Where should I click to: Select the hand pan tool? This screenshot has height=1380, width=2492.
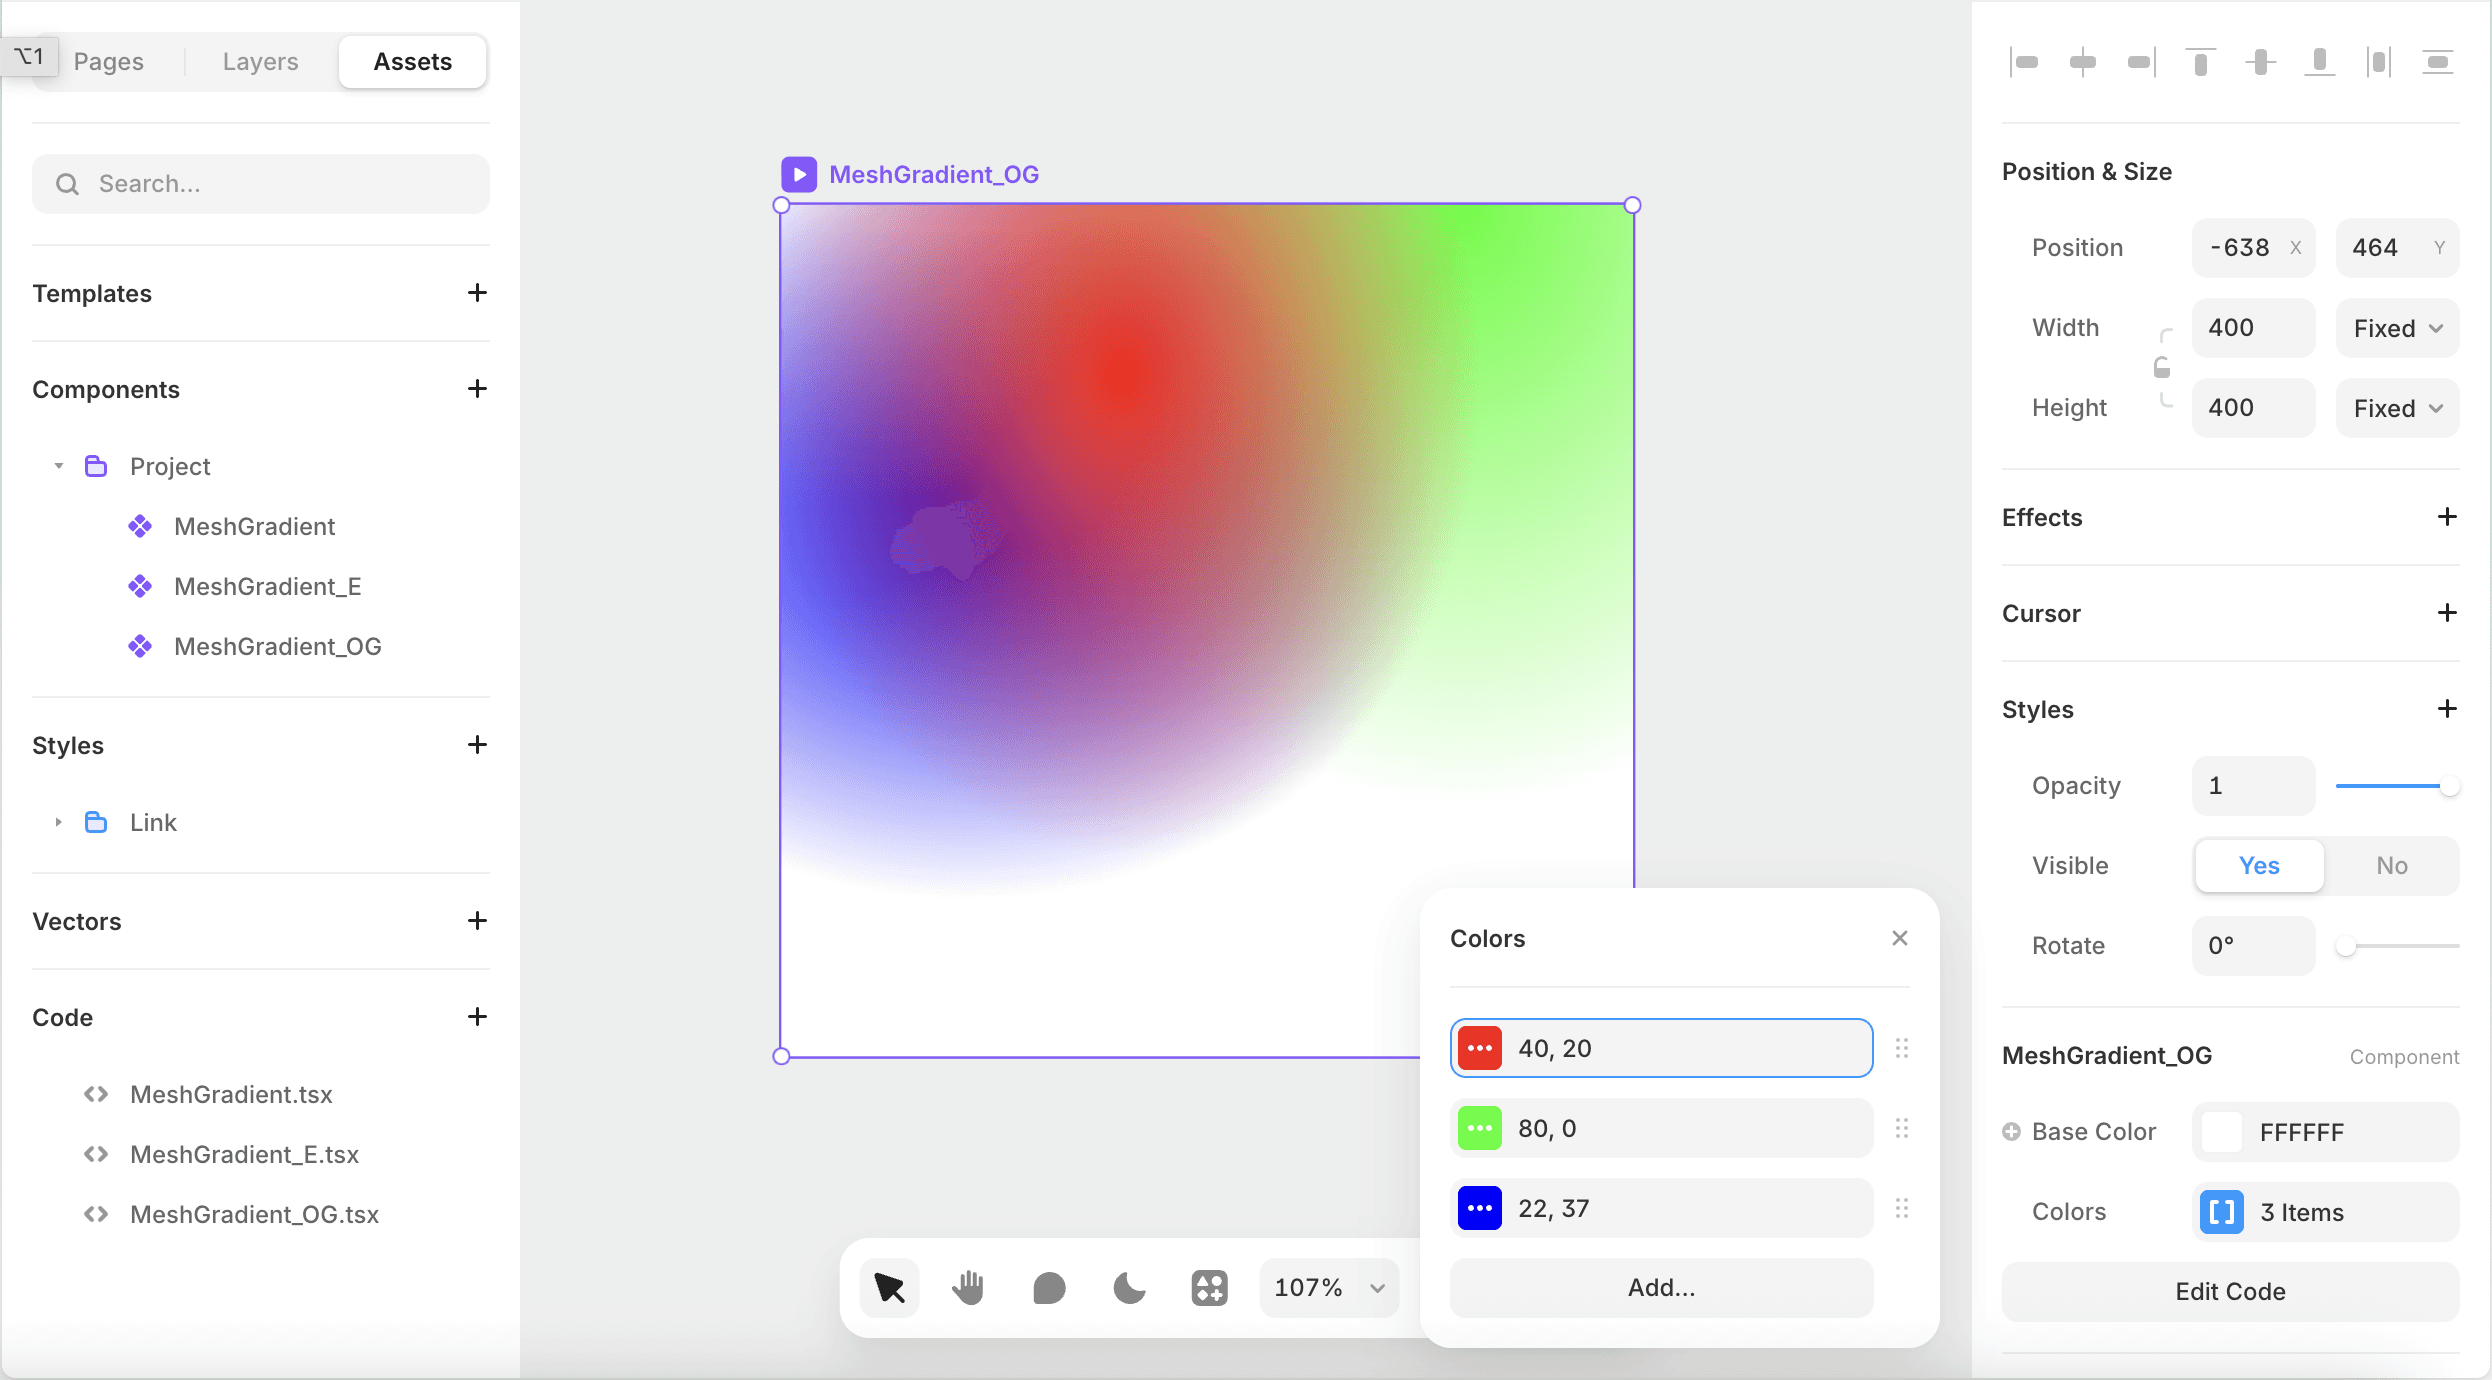968,1287
